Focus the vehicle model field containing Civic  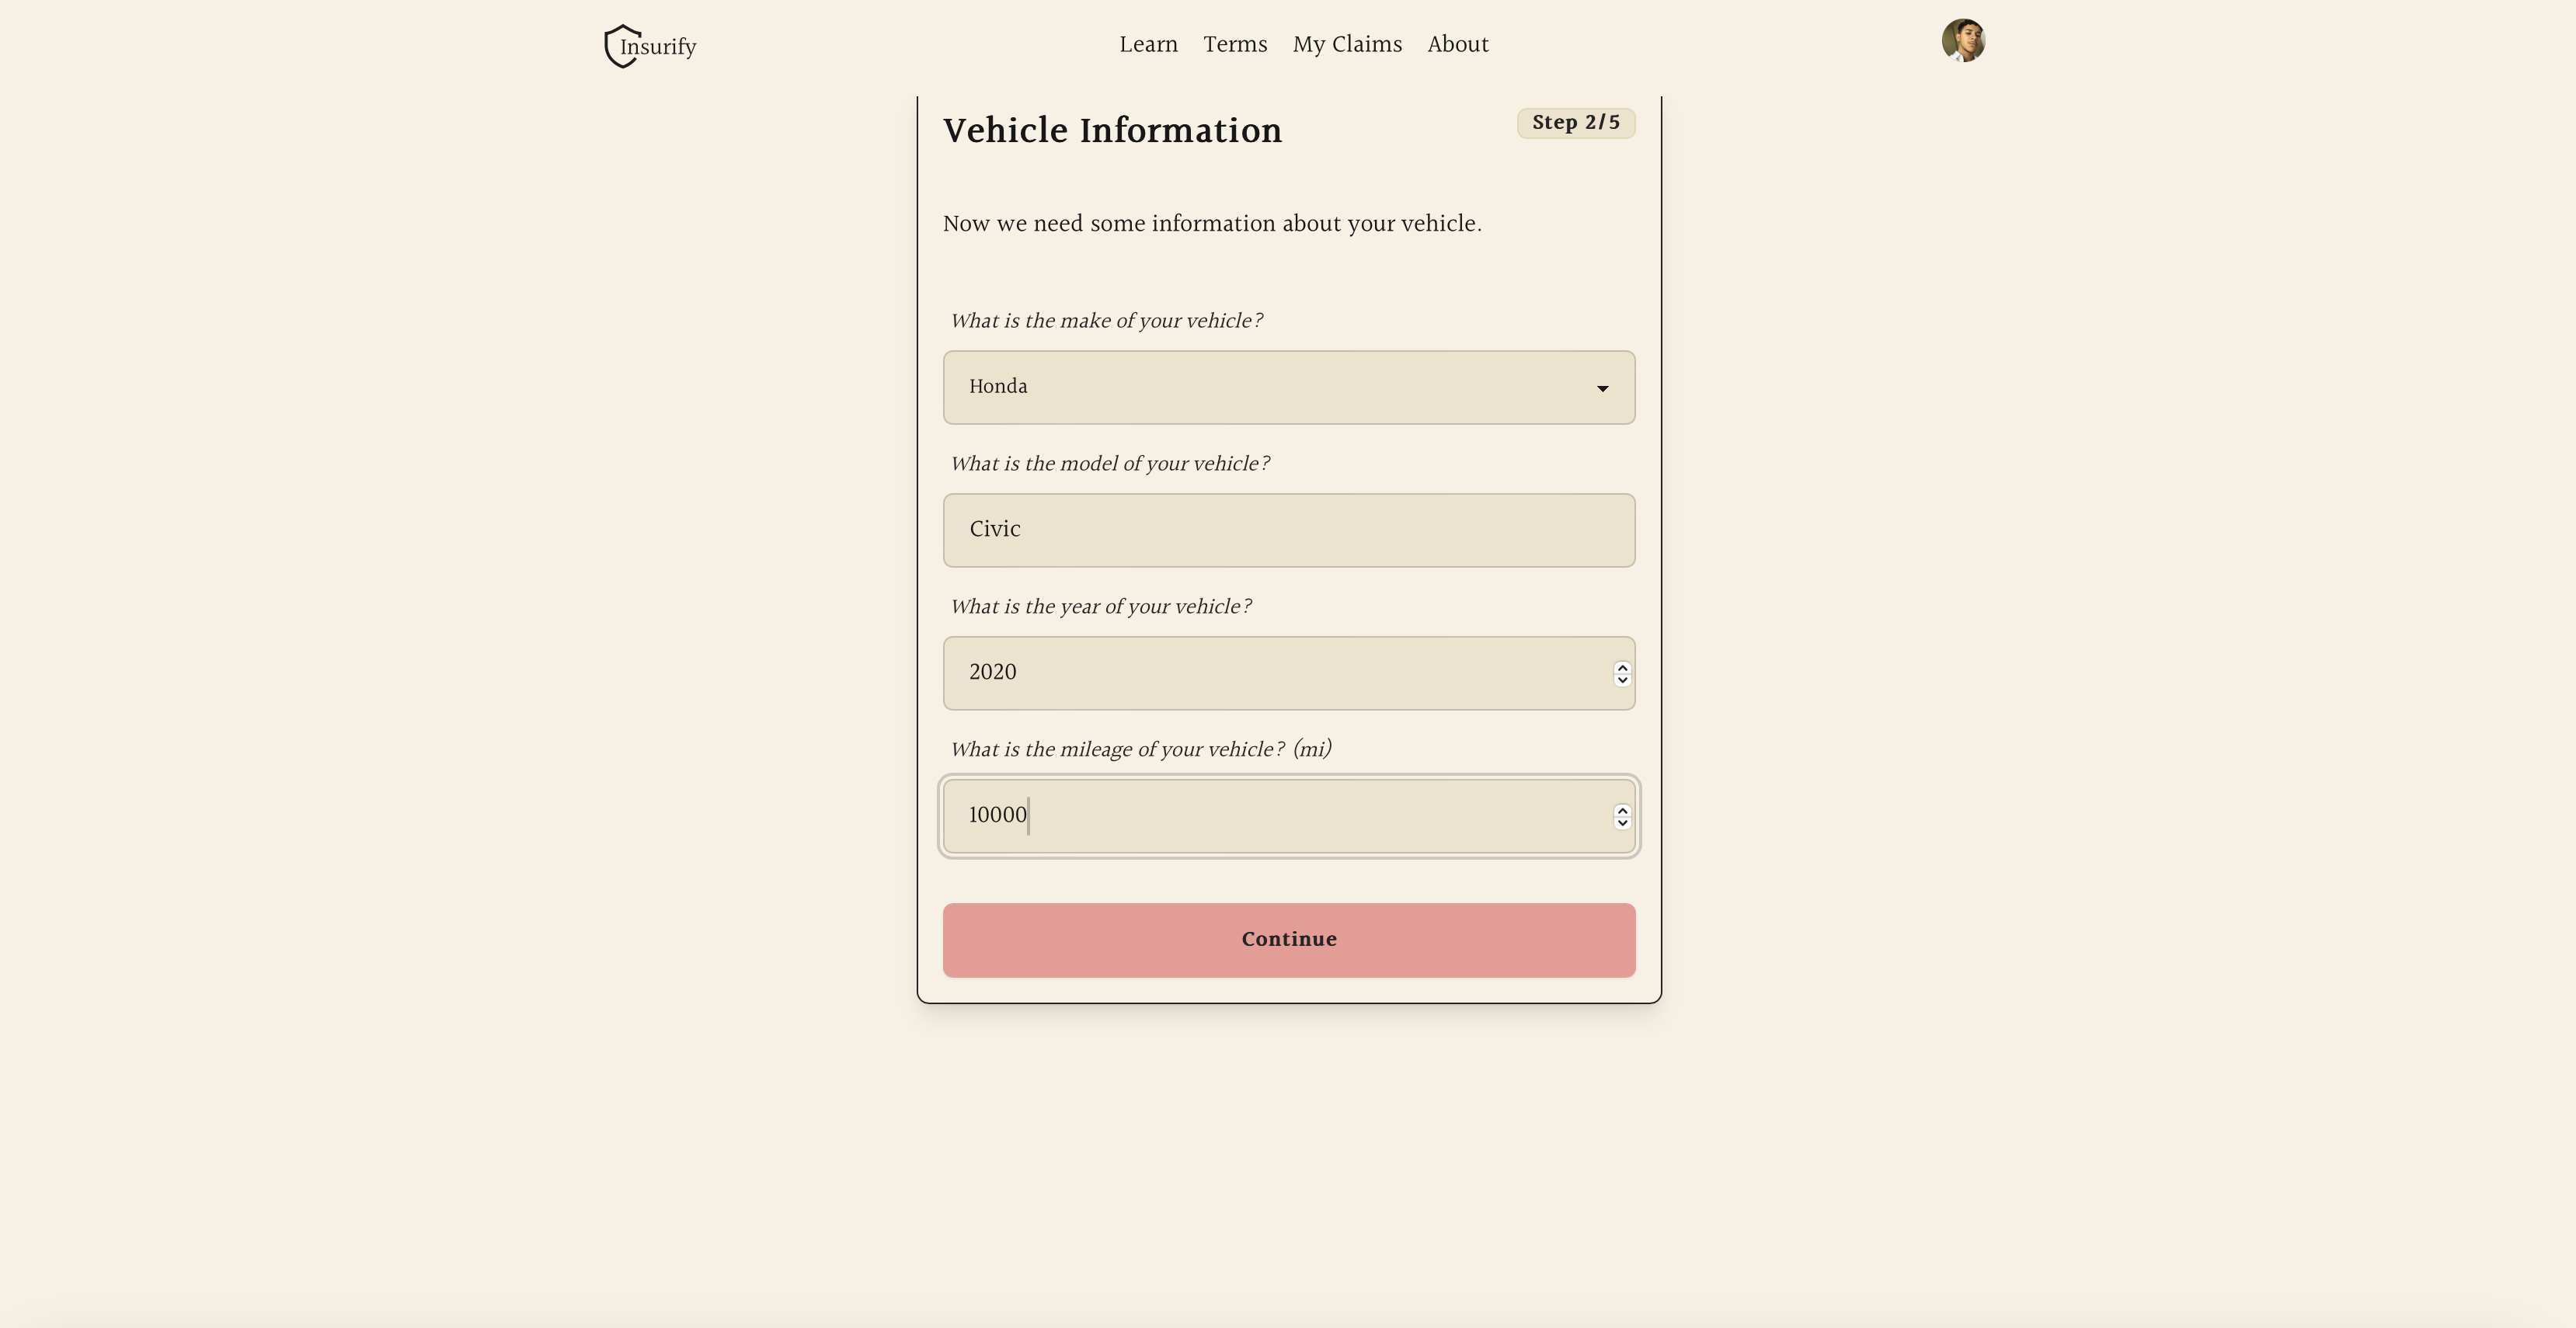point(1288,530)
